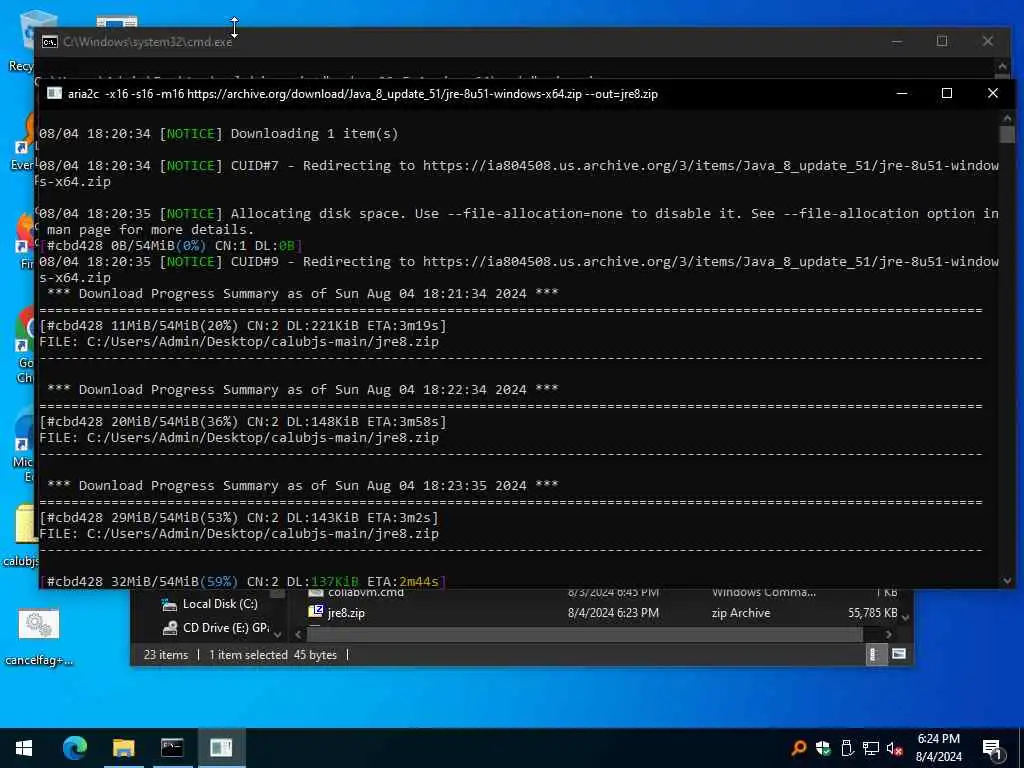
Task: Click the horizontal scrollbar right arrow in Explorer
Action: pyautogui.click(x=888, y=634)
